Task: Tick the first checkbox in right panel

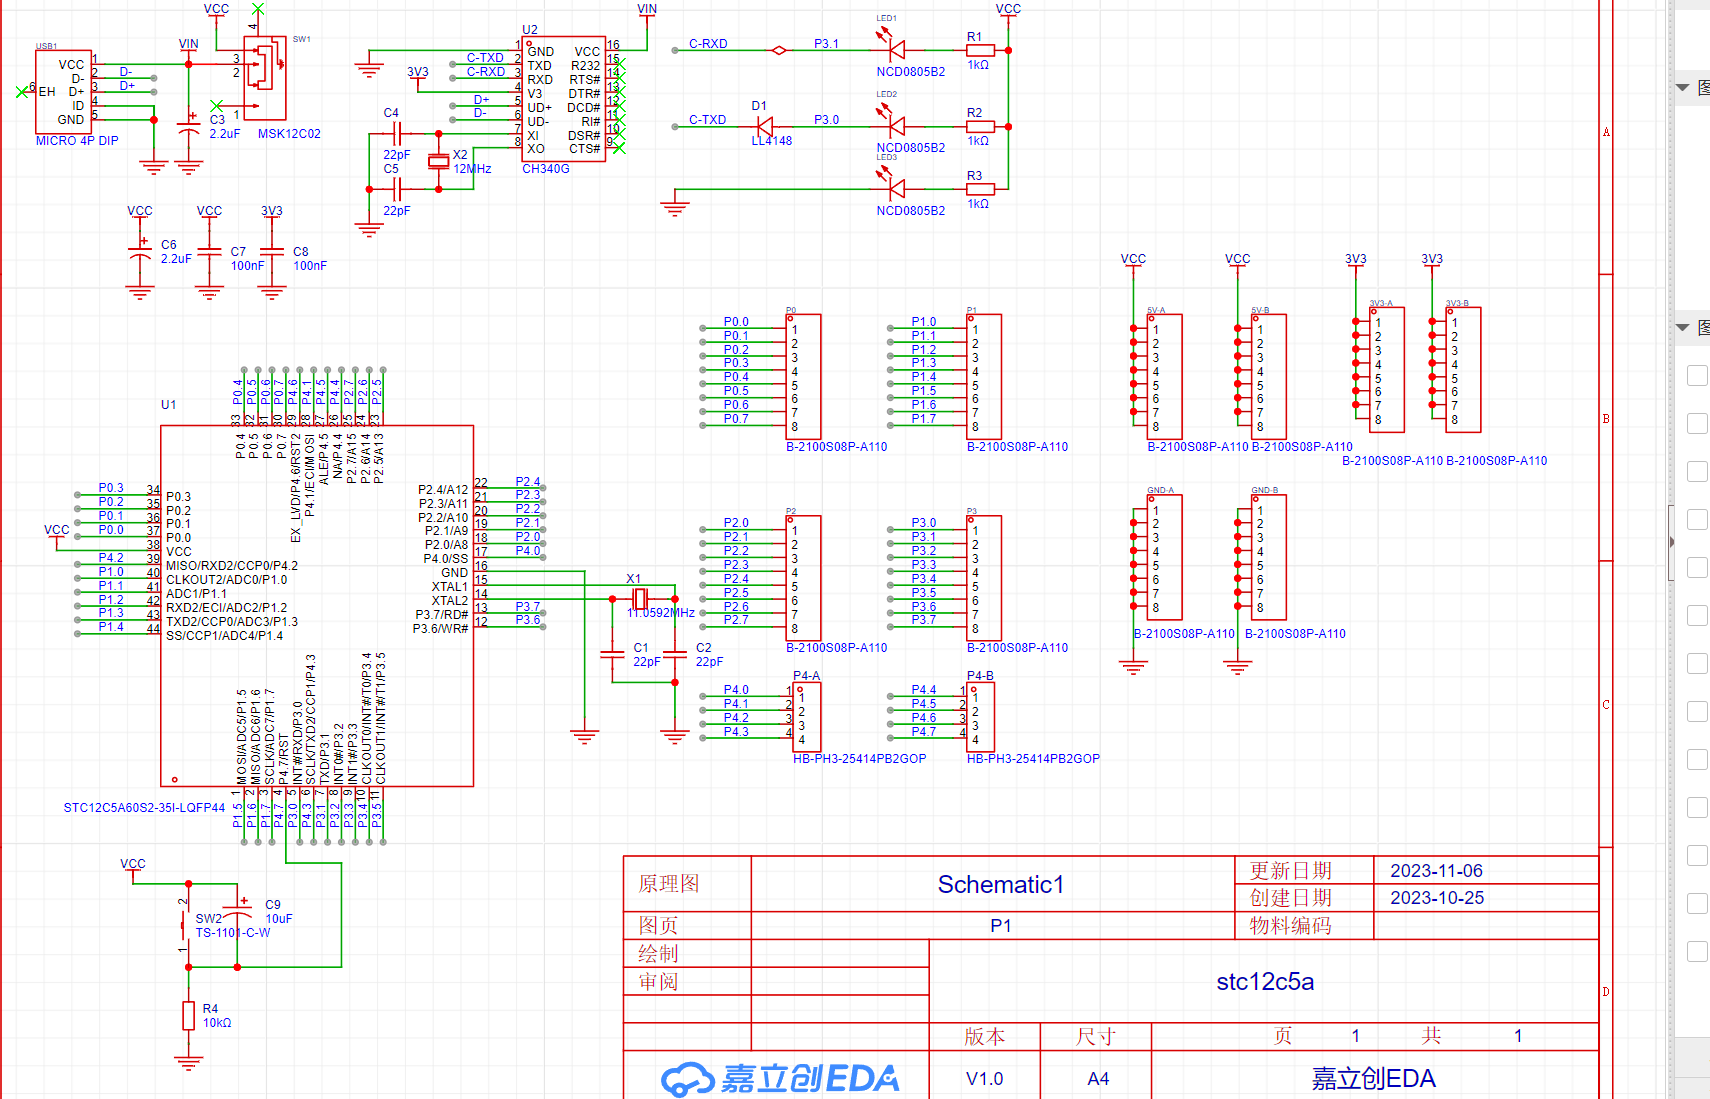Action: tap(1697, 375)
